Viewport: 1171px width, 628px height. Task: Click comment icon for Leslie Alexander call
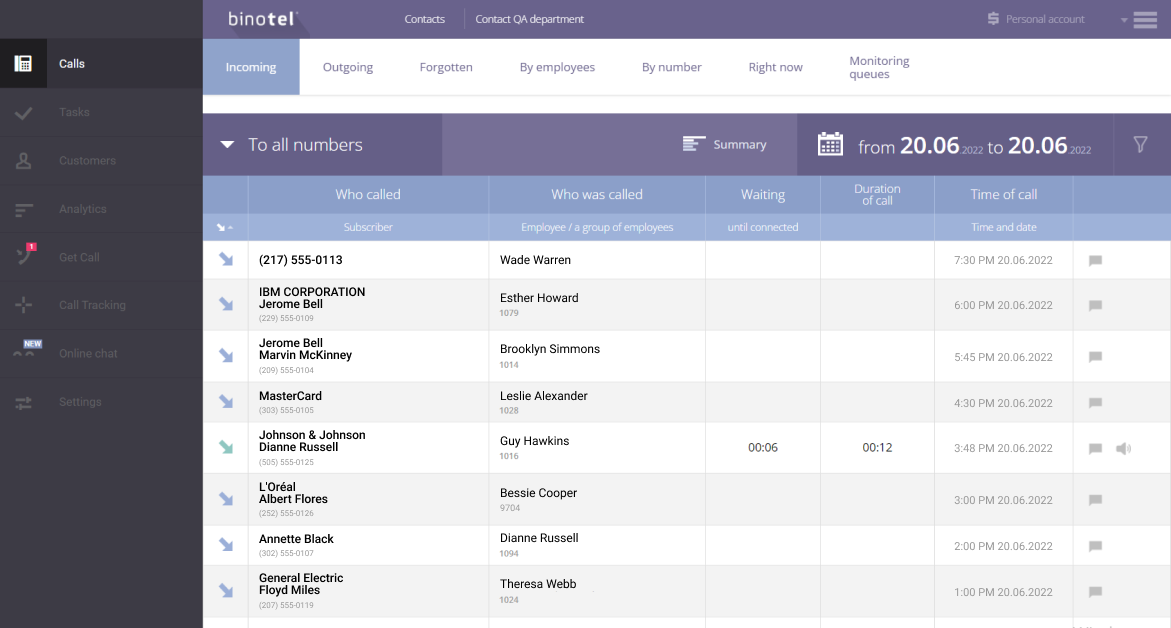[1095, 403]
